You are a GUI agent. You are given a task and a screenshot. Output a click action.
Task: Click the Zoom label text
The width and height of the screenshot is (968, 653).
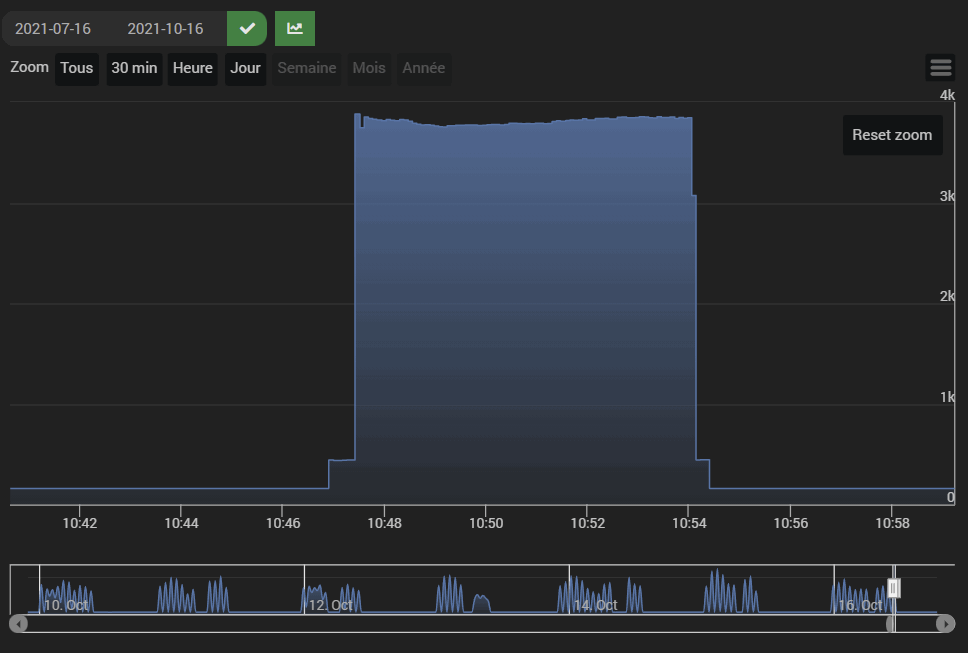point(29,67)
